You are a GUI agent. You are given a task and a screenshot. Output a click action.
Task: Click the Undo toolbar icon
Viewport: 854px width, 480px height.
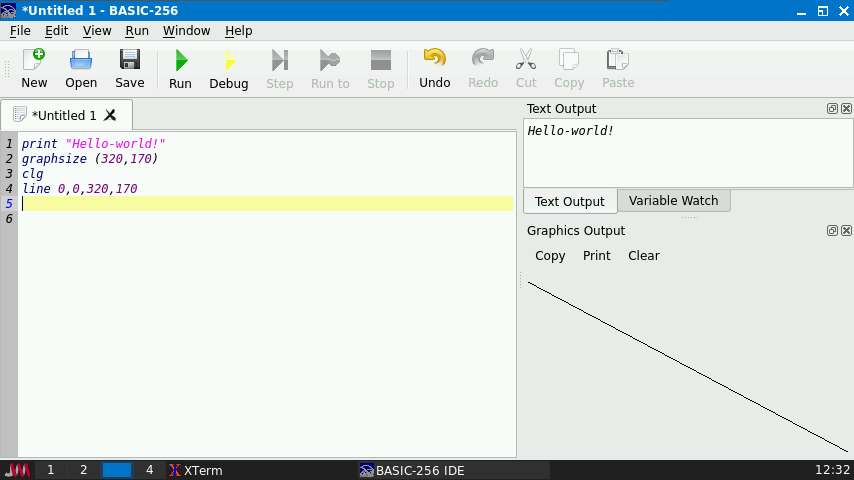click(434, 68)
